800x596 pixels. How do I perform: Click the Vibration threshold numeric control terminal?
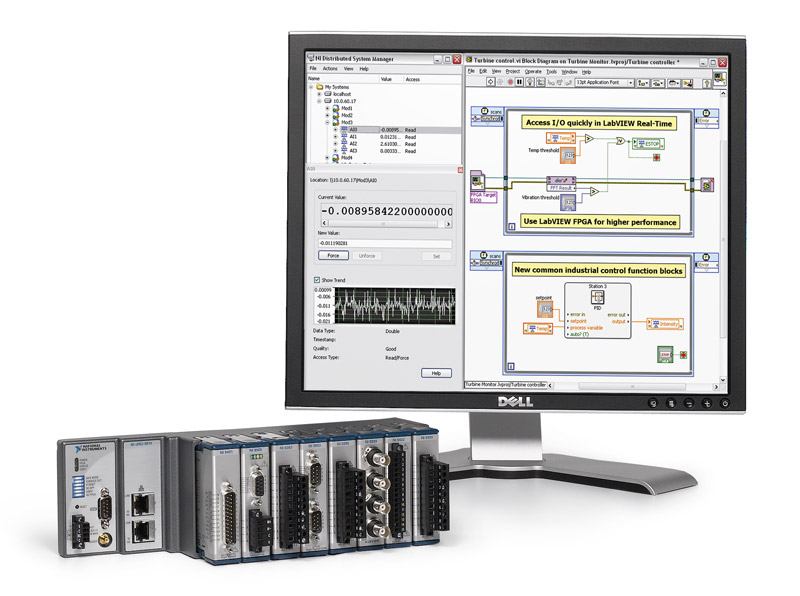tap(568, 203)
